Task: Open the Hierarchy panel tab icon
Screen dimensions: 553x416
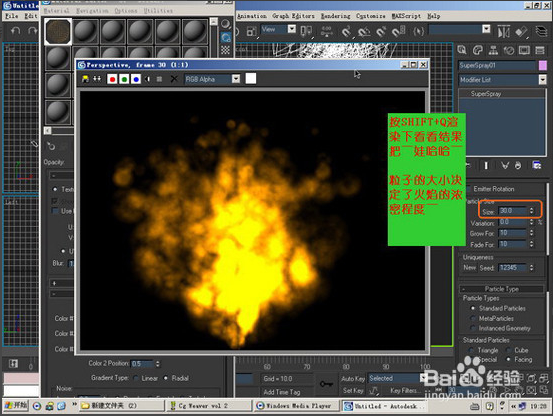Action: (493, 50)
